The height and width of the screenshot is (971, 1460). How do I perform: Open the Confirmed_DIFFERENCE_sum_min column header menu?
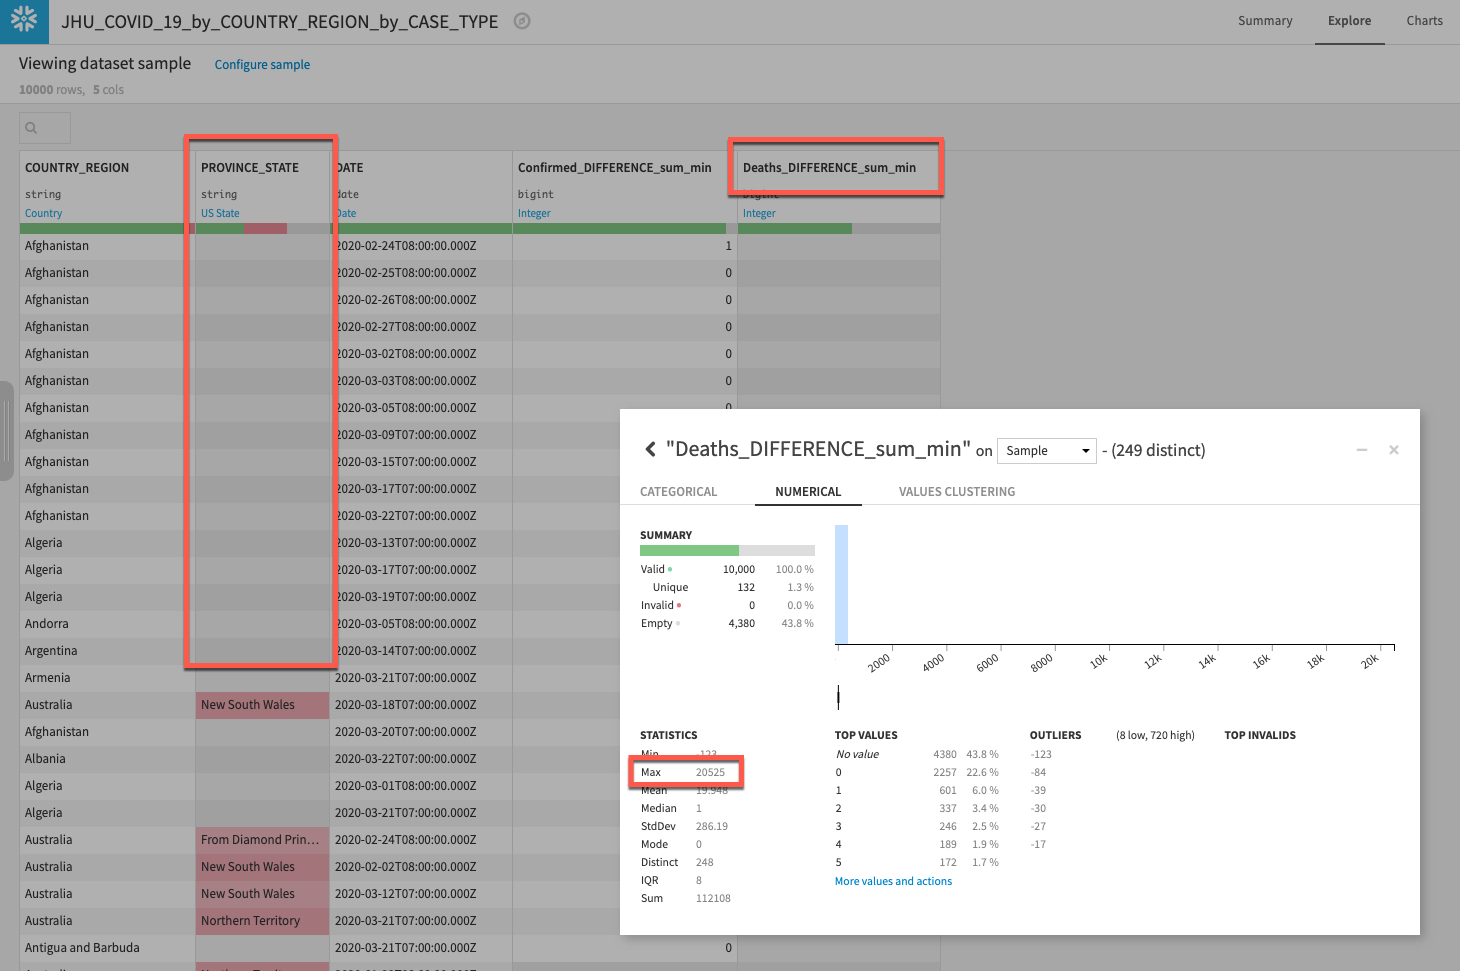tap(614, 168)
